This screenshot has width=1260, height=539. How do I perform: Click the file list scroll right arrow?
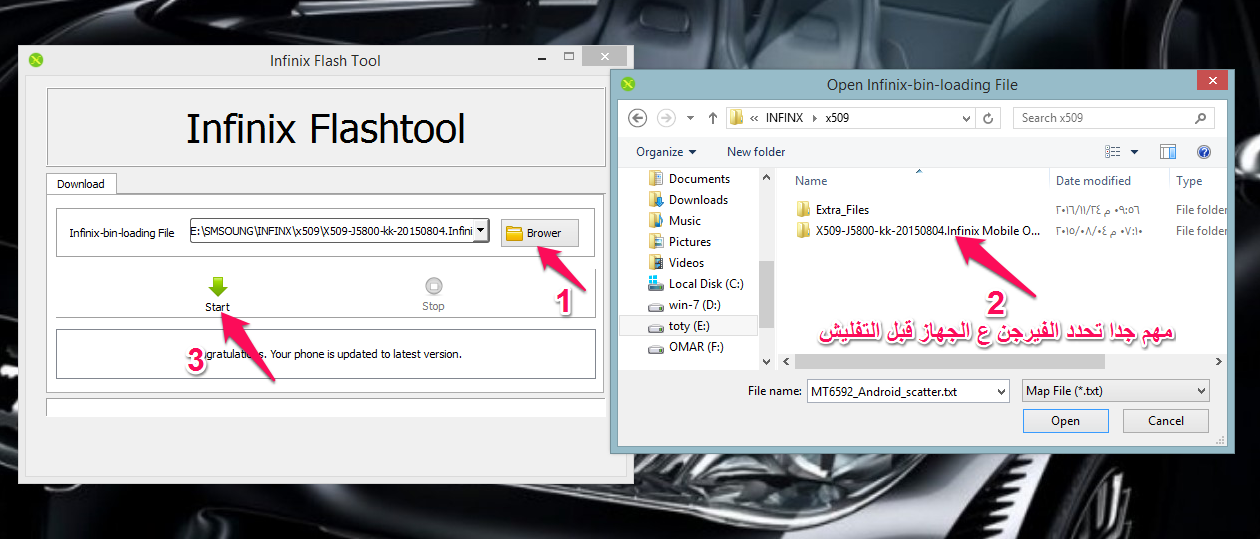coord(1219,361)
